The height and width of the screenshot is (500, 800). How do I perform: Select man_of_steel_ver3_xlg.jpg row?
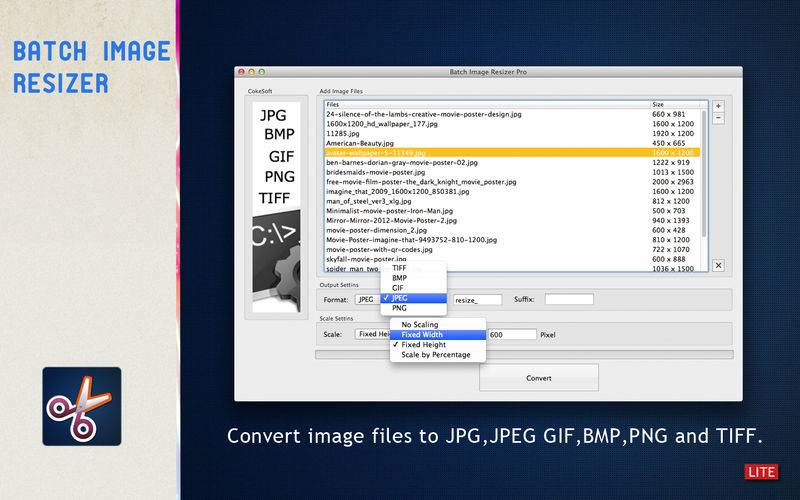coord(512,202)
